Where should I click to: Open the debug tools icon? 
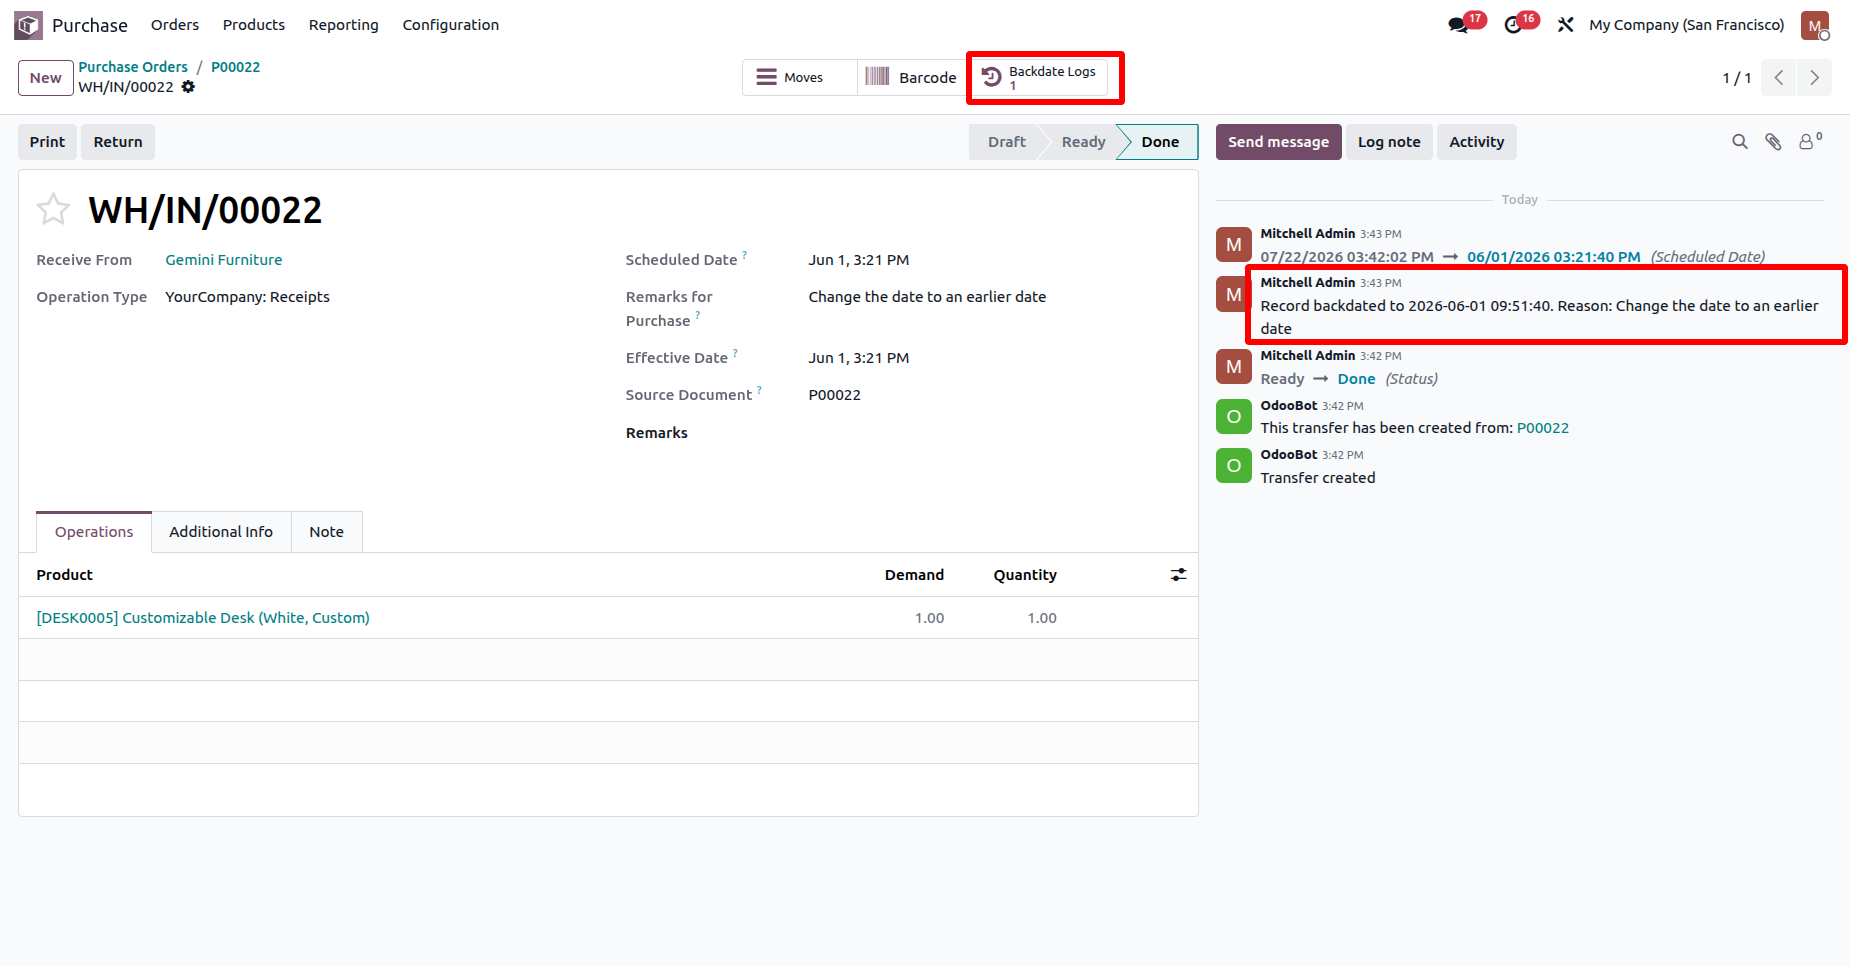point(1566,25)
